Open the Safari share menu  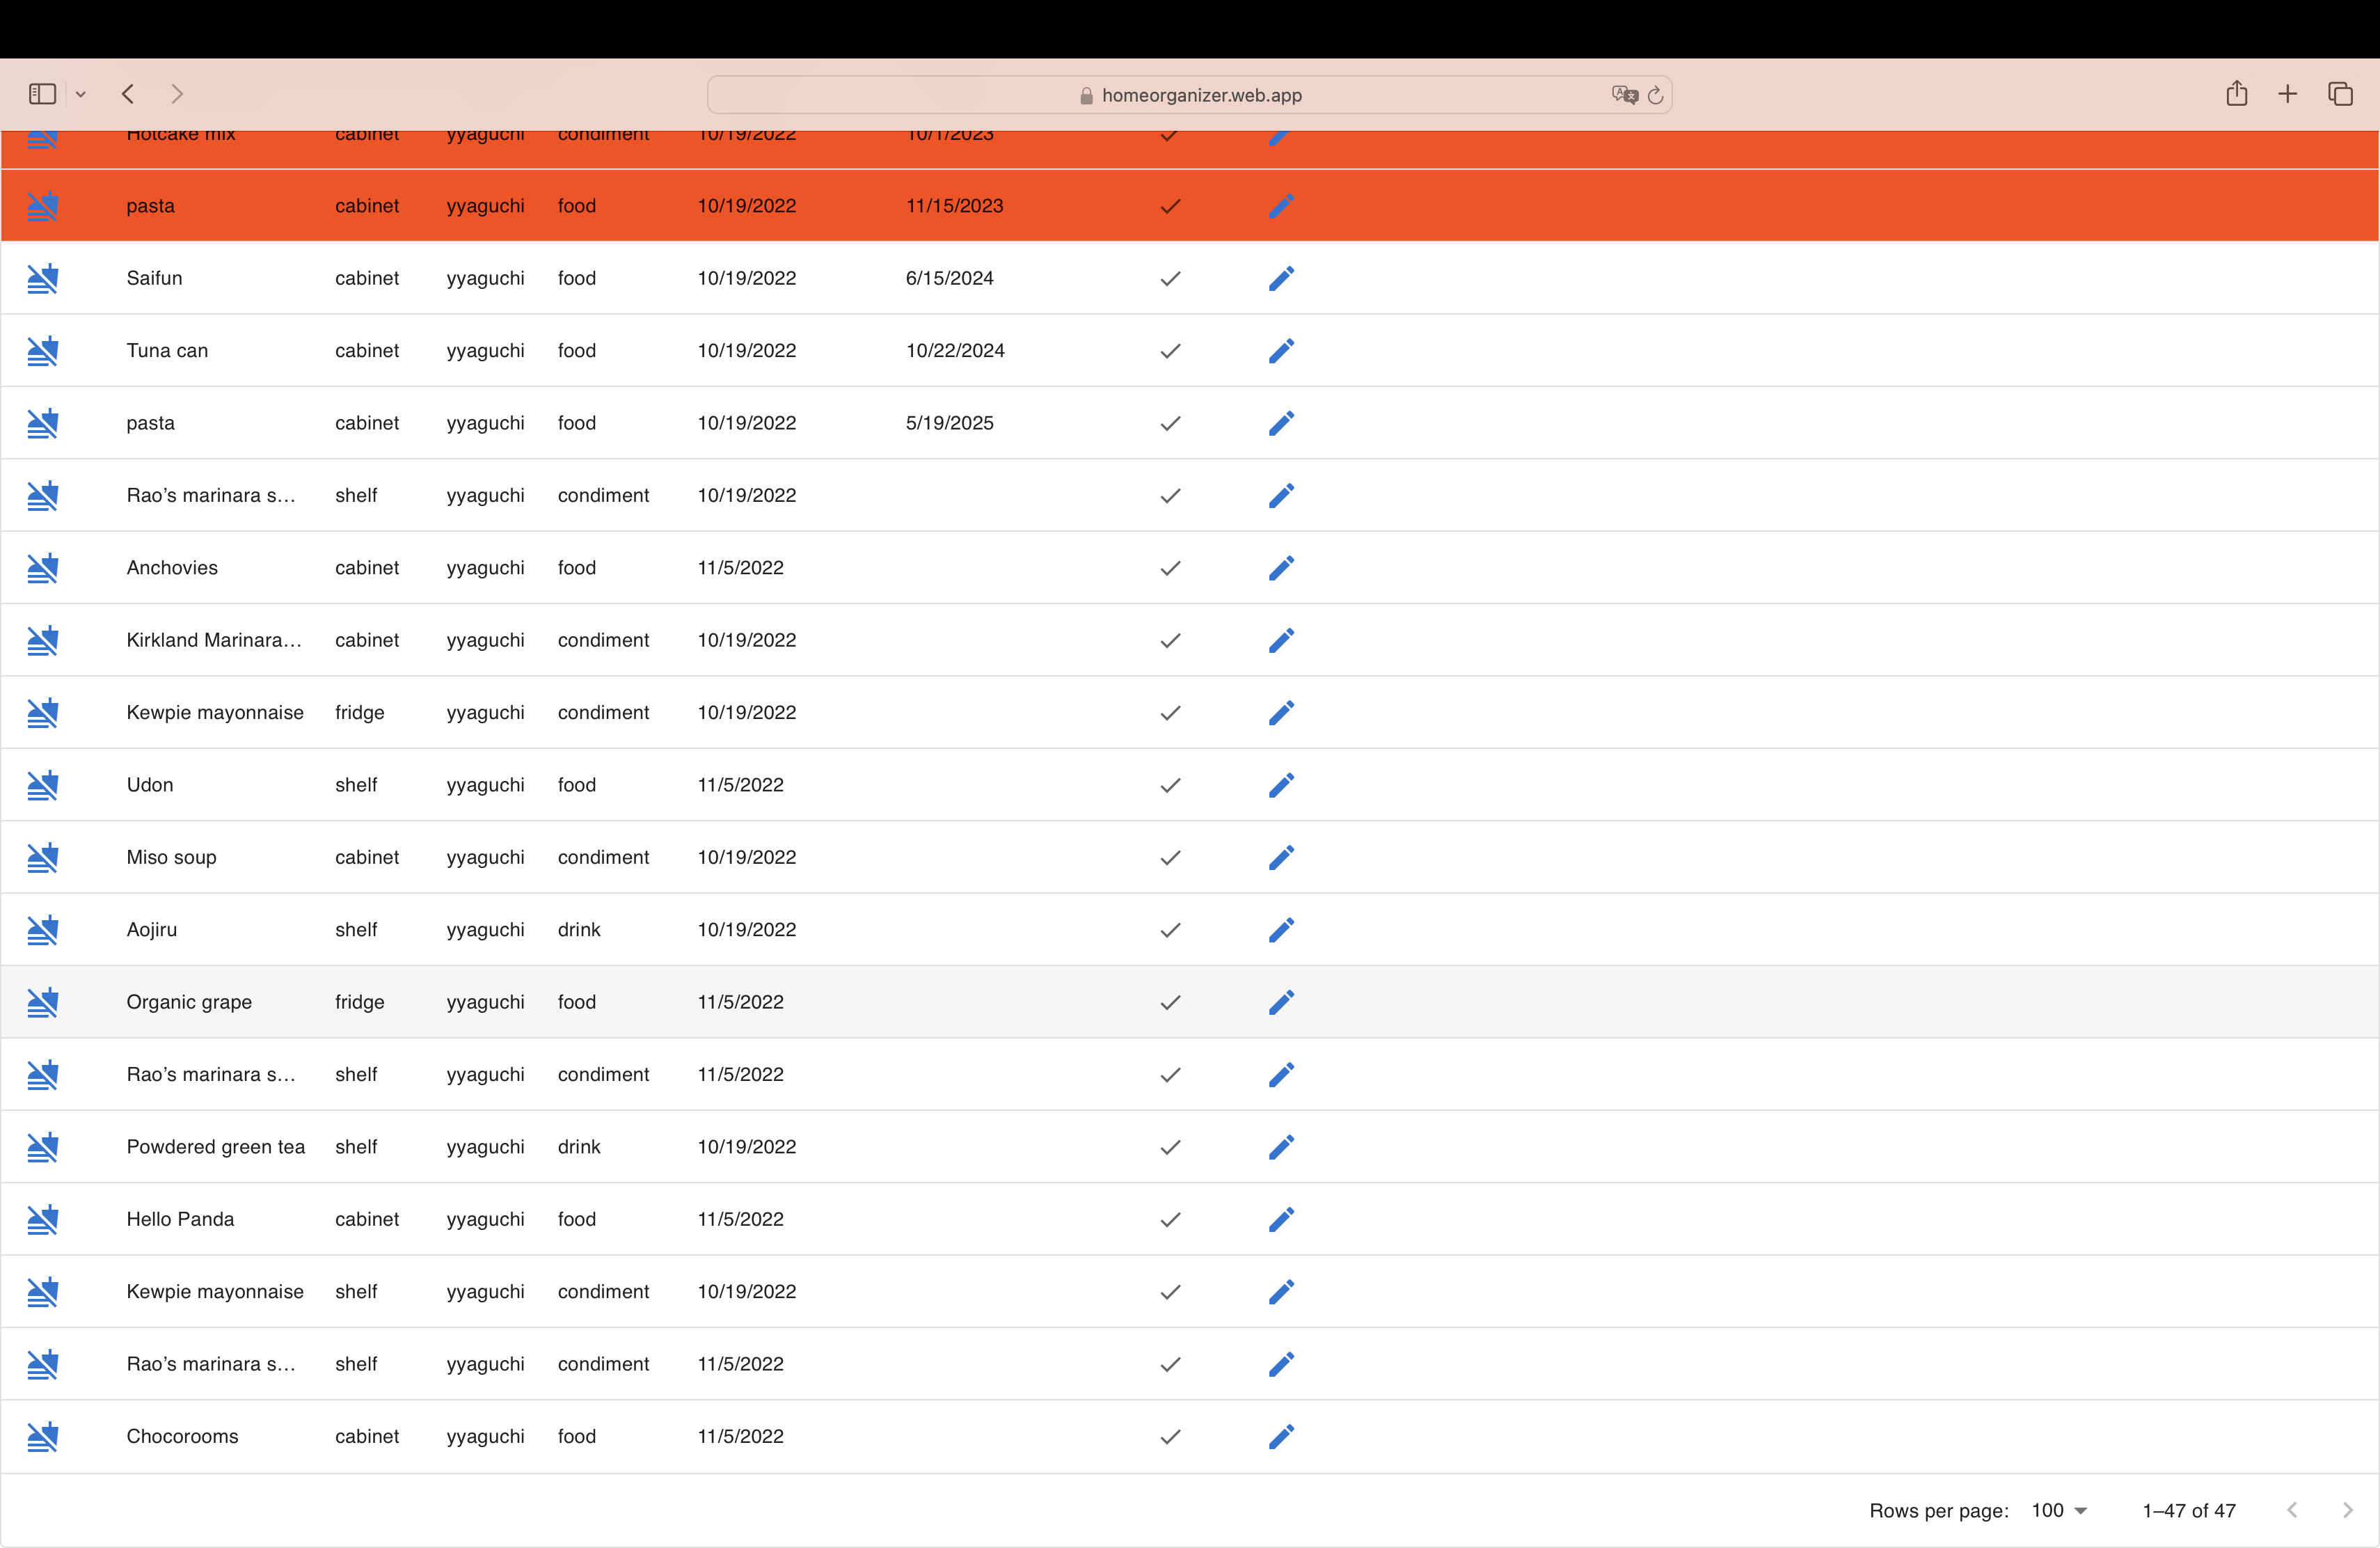[2237, 93]
